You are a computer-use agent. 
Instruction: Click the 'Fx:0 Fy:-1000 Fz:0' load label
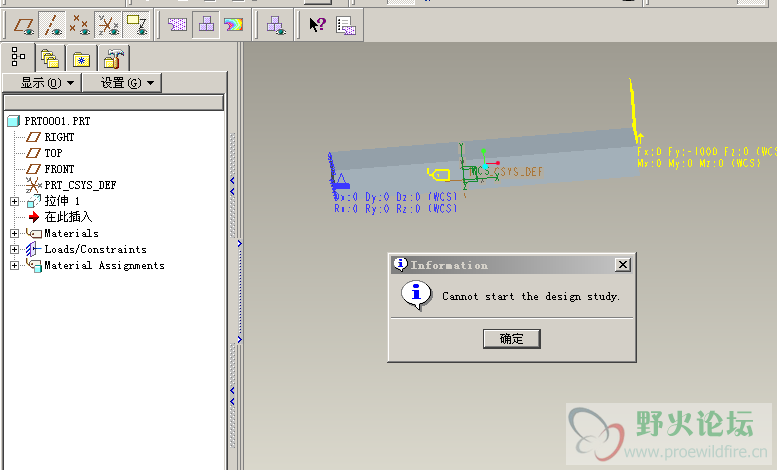(707, 152)
